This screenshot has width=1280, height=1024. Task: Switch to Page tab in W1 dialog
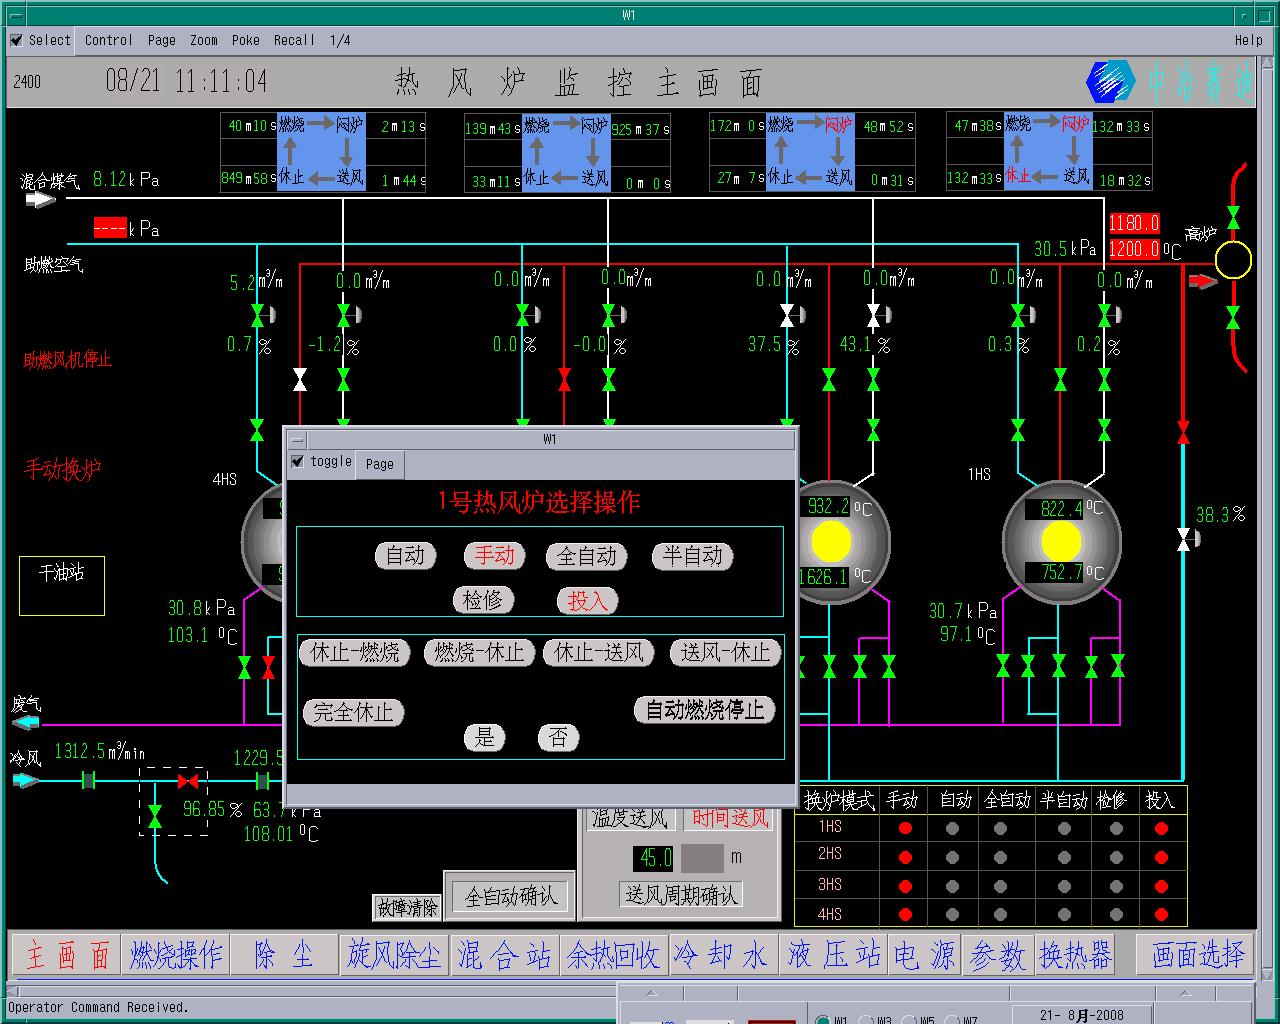(380, 464)
